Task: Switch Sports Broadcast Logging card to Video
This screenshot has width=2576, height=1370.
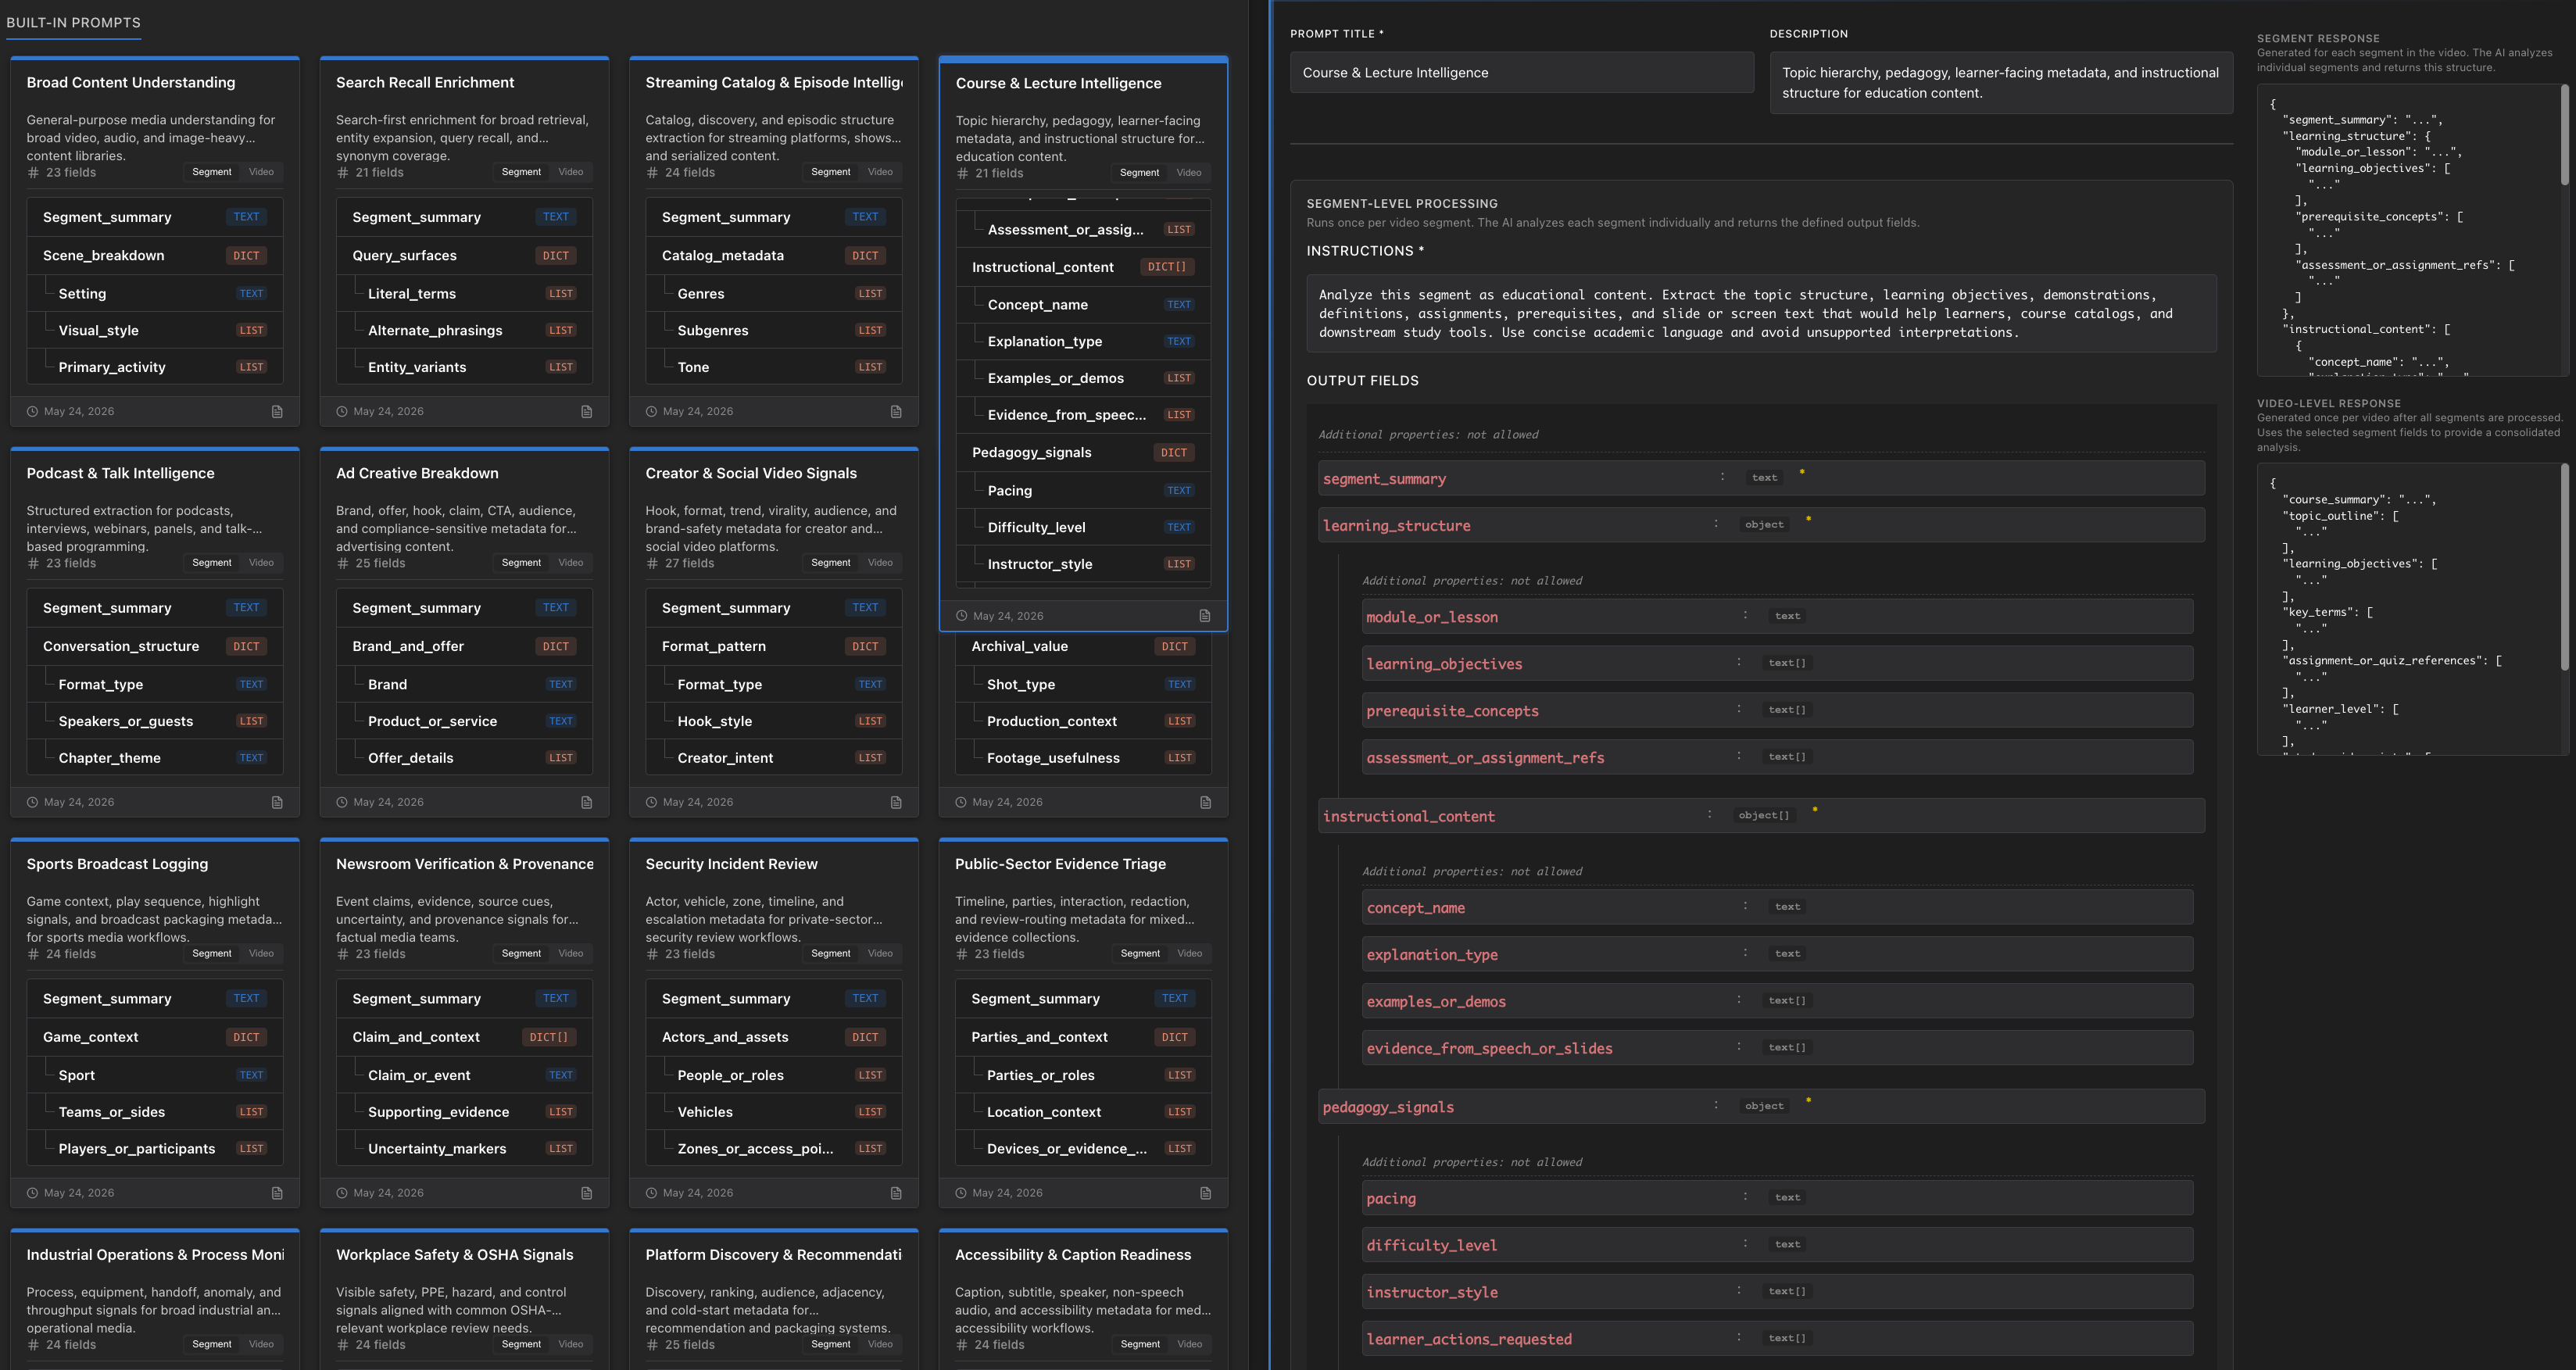Action: (x=261, y=954)
